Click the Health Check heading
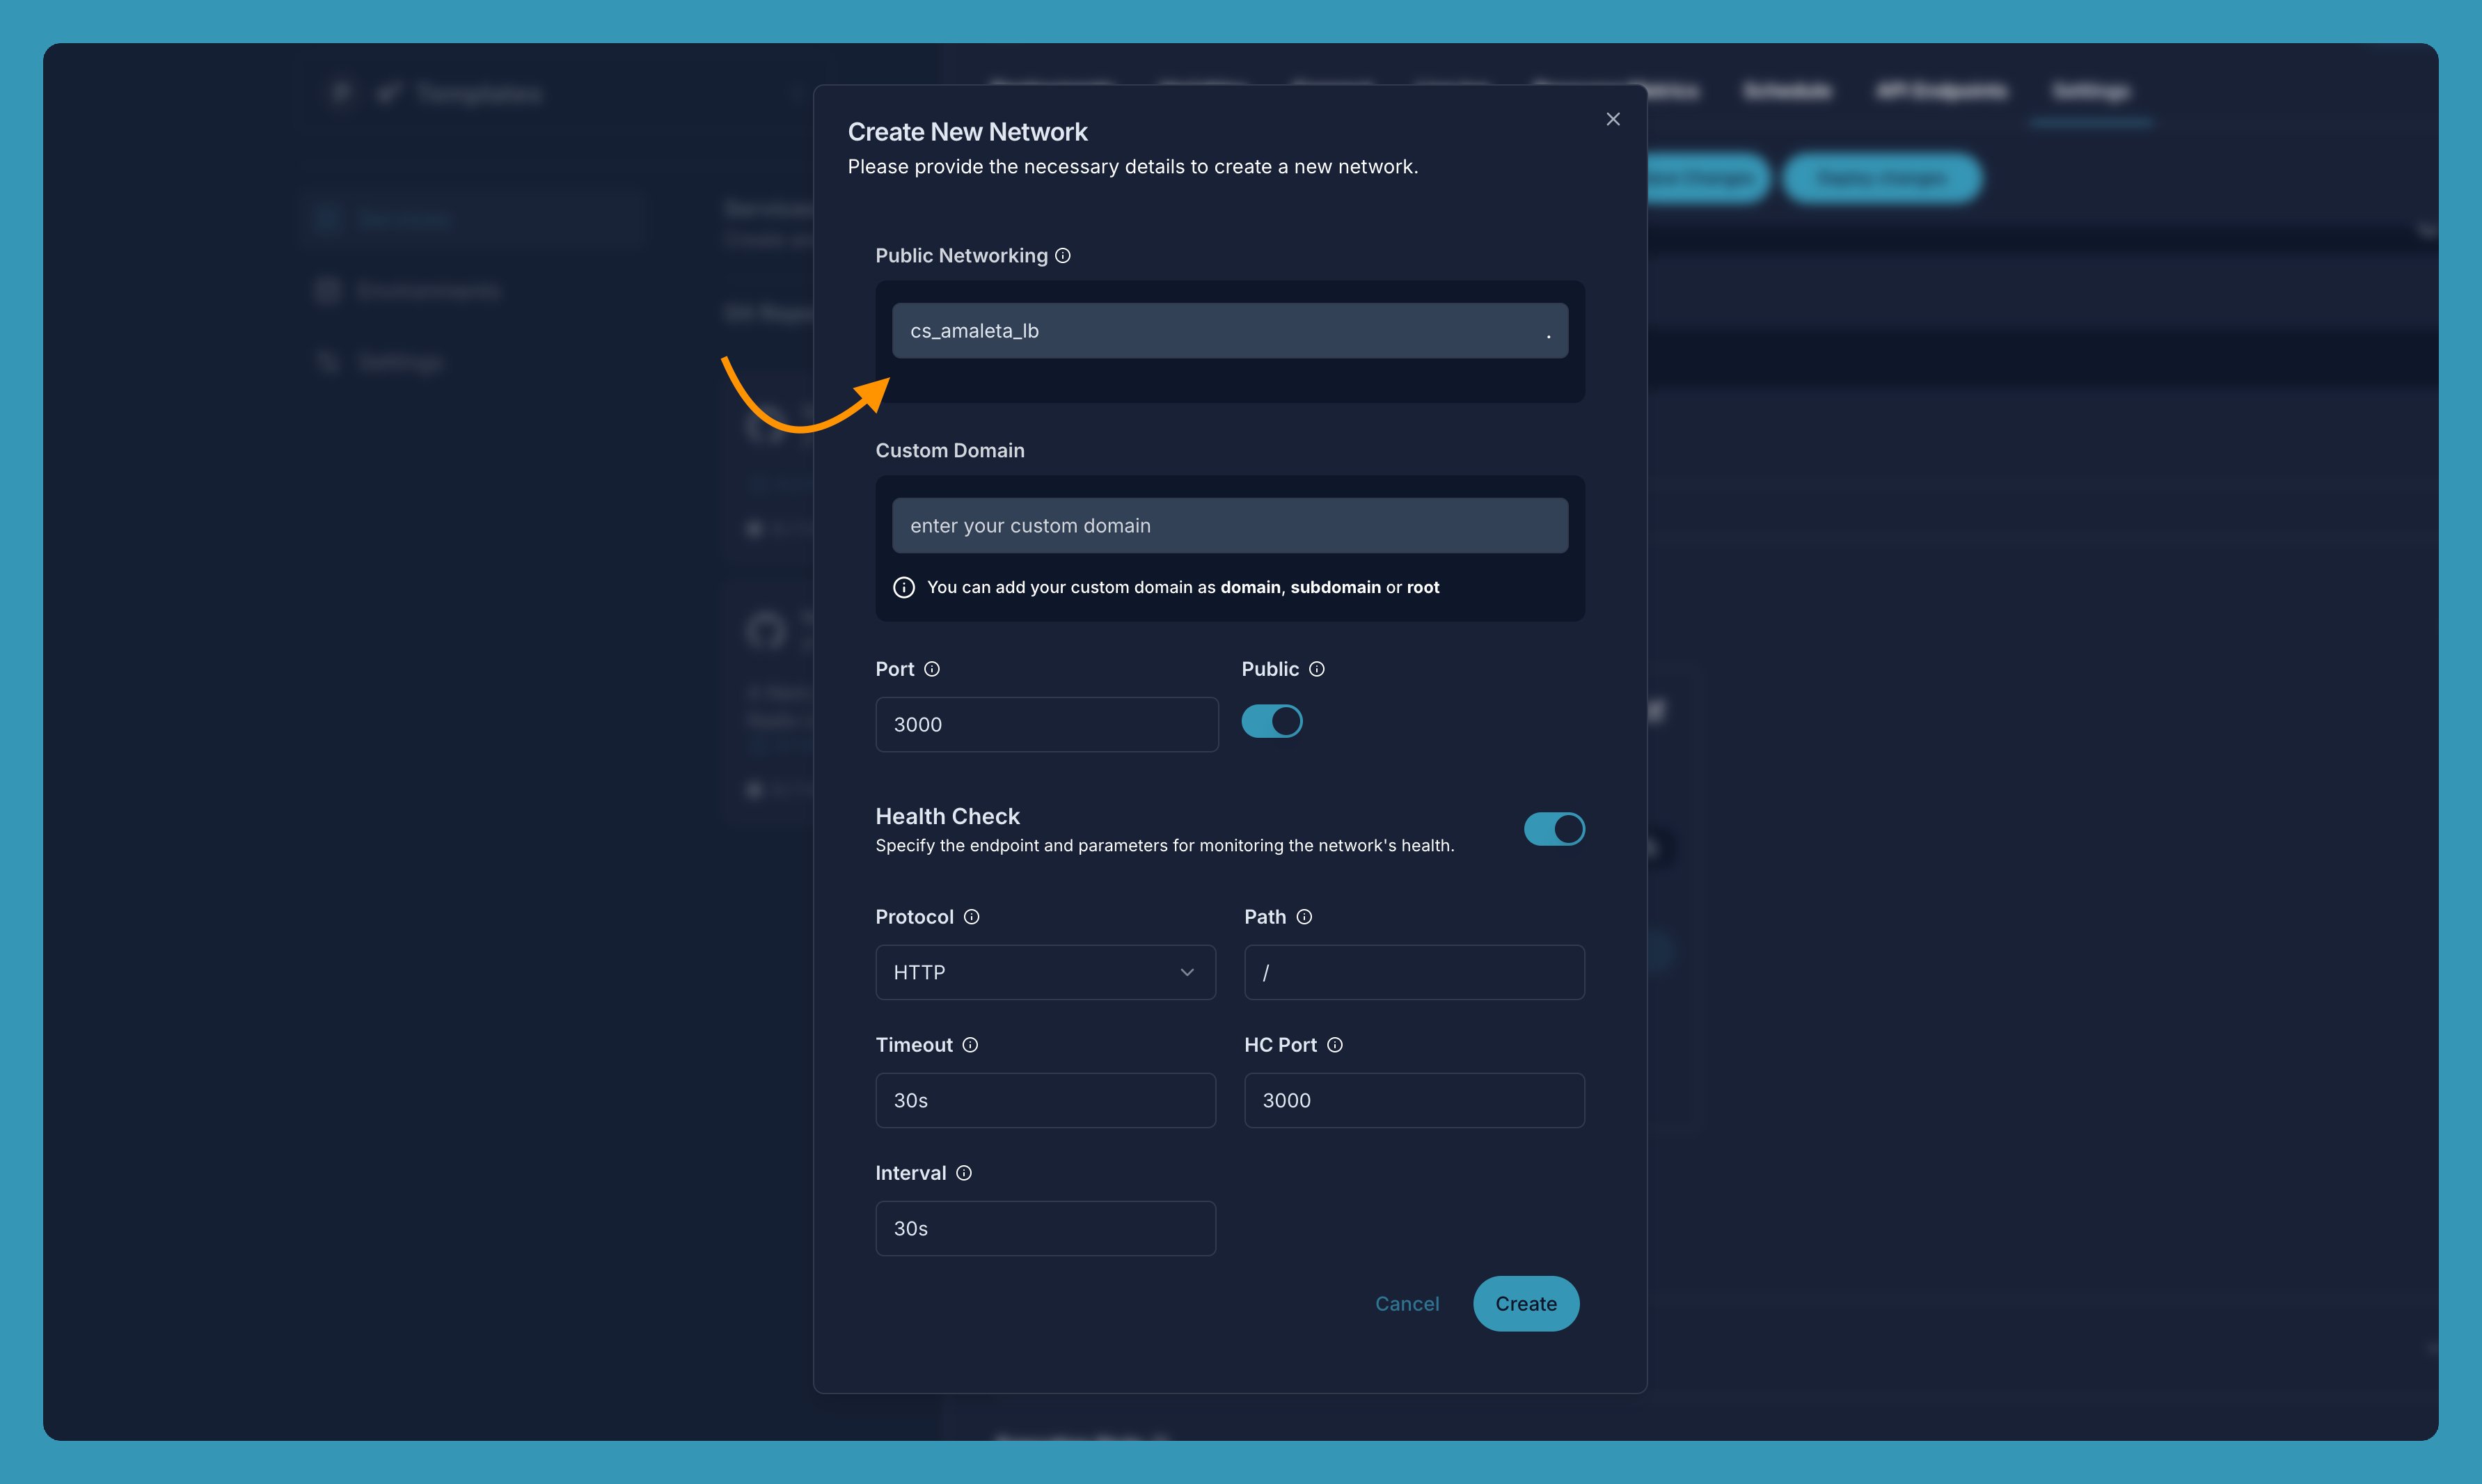2482x1484 pixels. point(947,817)
